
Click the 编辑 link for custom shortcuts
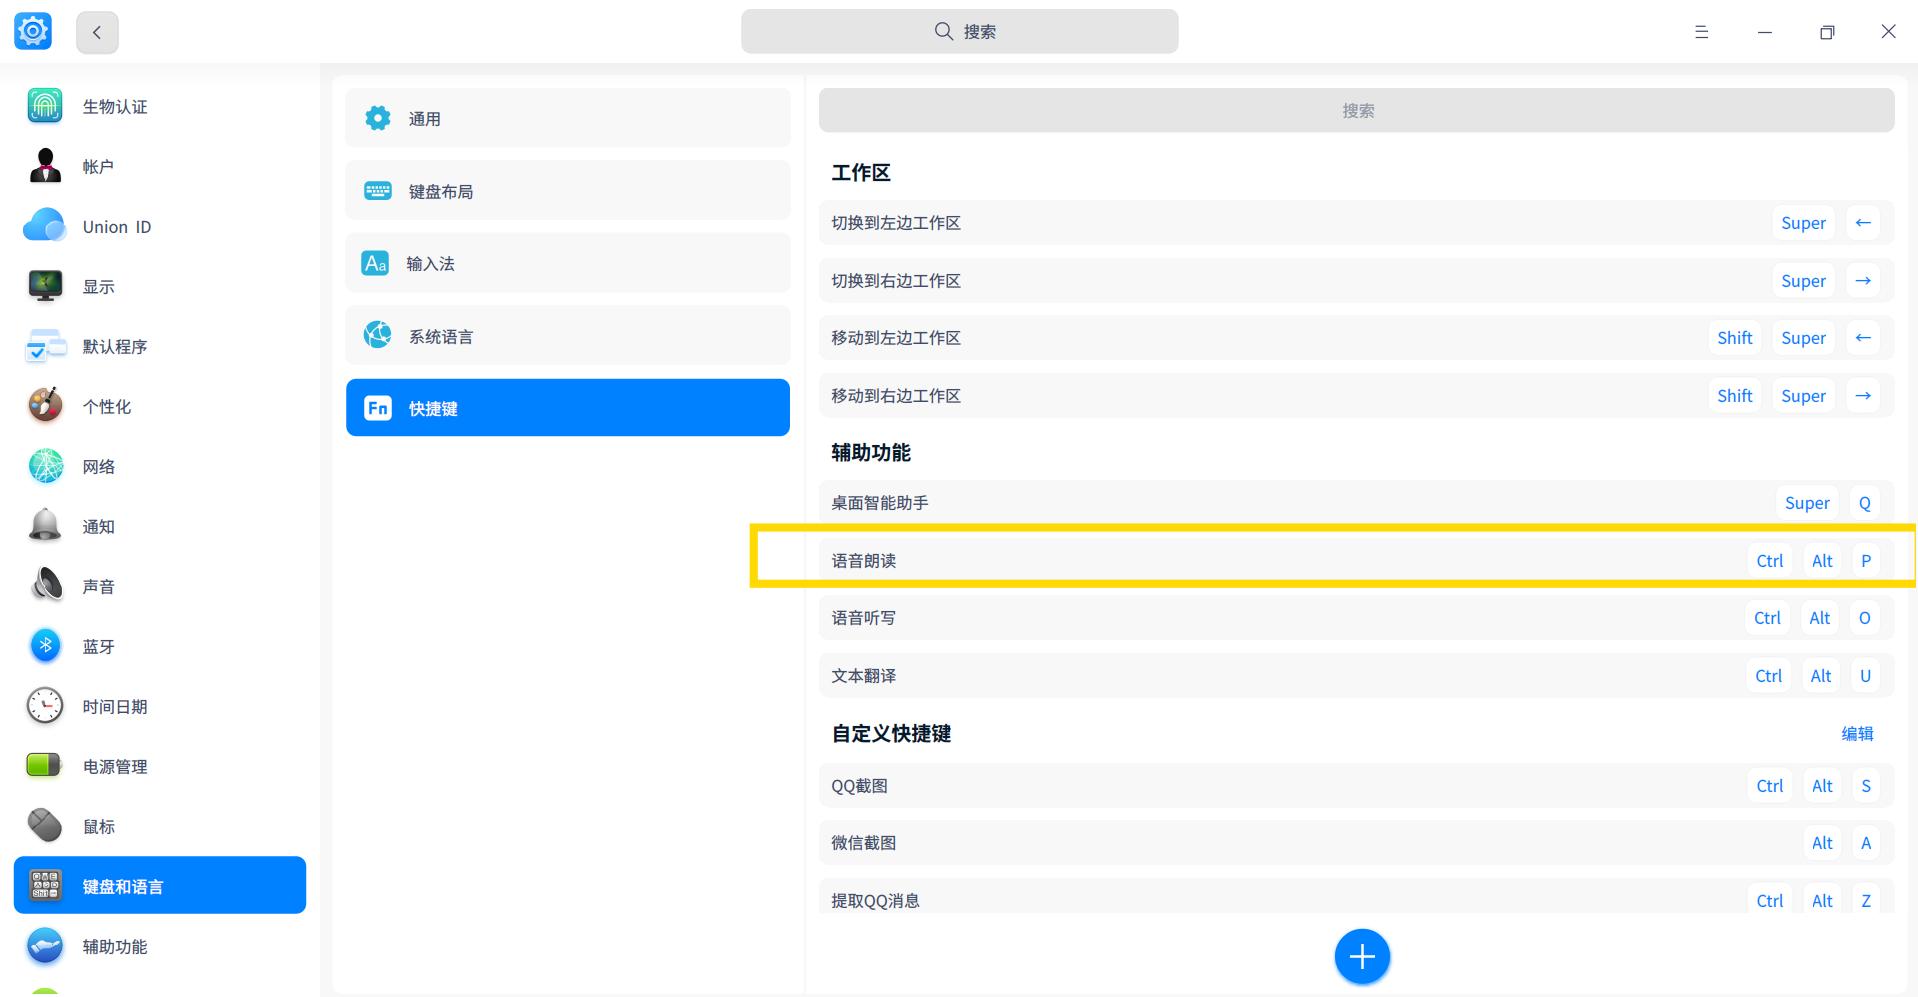pyautogui.click(x=1858, y=733)
